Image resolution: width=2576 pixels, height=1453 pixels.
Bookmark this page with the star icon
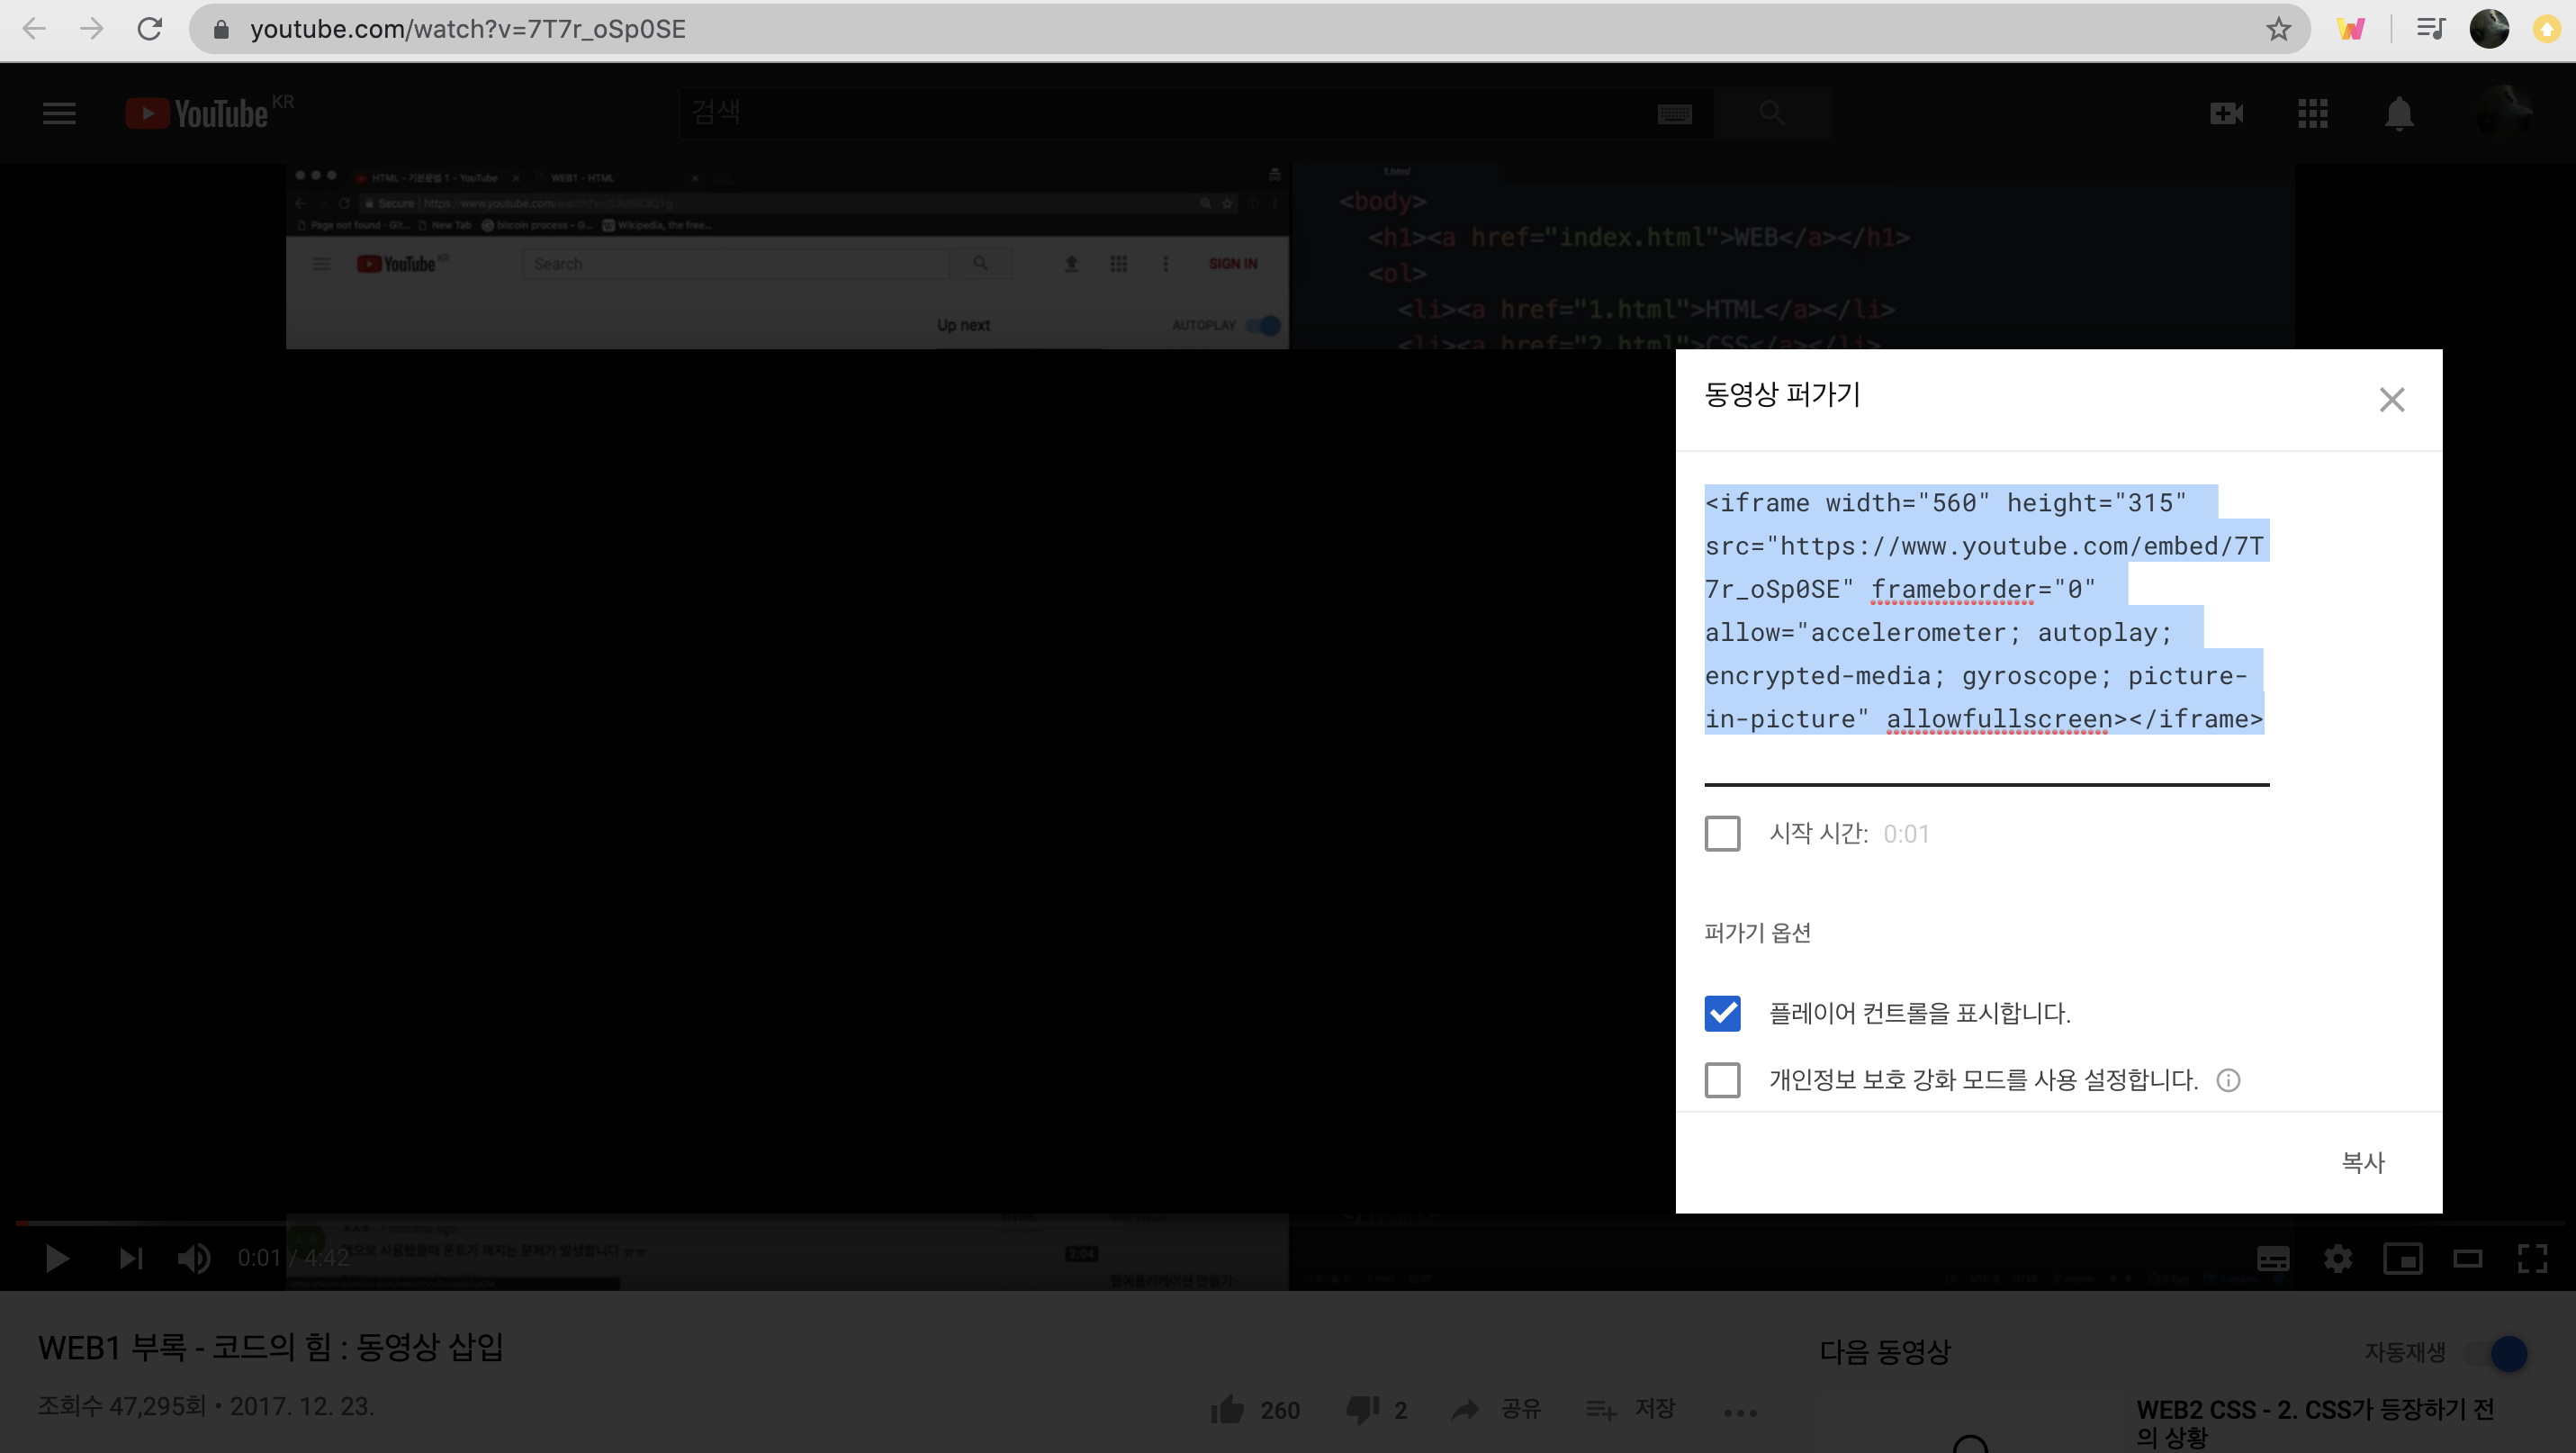point(2278,29)
